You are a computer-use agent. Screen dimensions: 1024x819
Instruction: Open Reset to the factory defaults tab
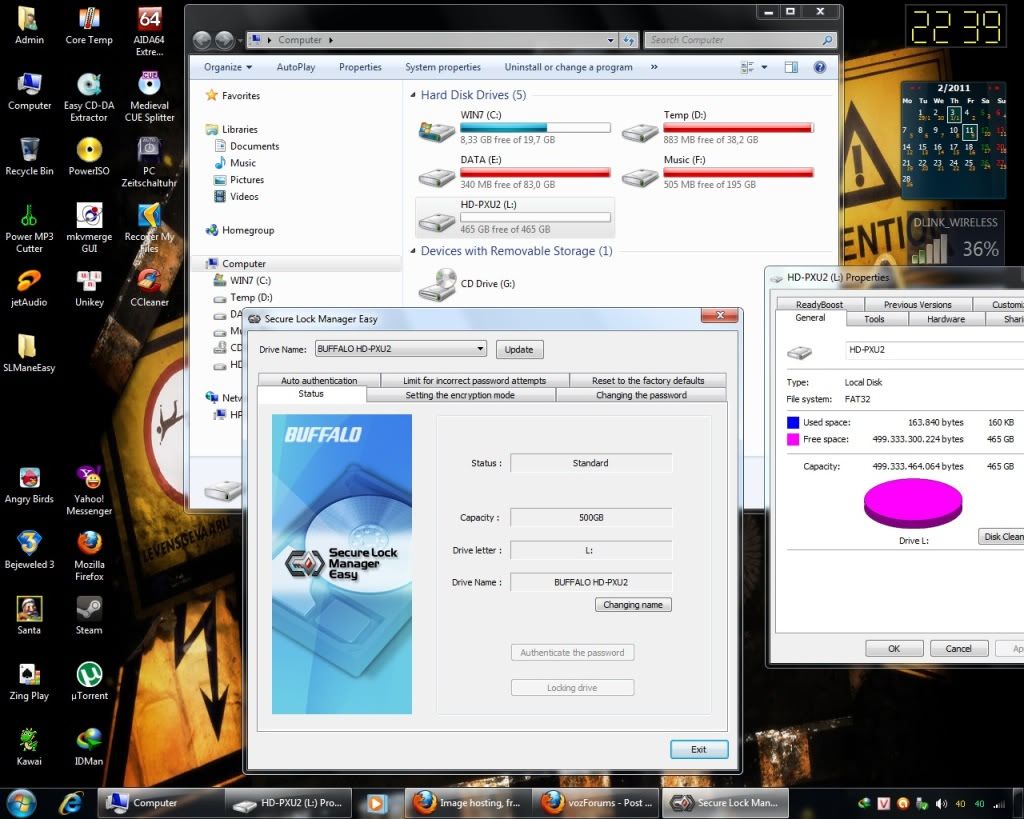648,380
